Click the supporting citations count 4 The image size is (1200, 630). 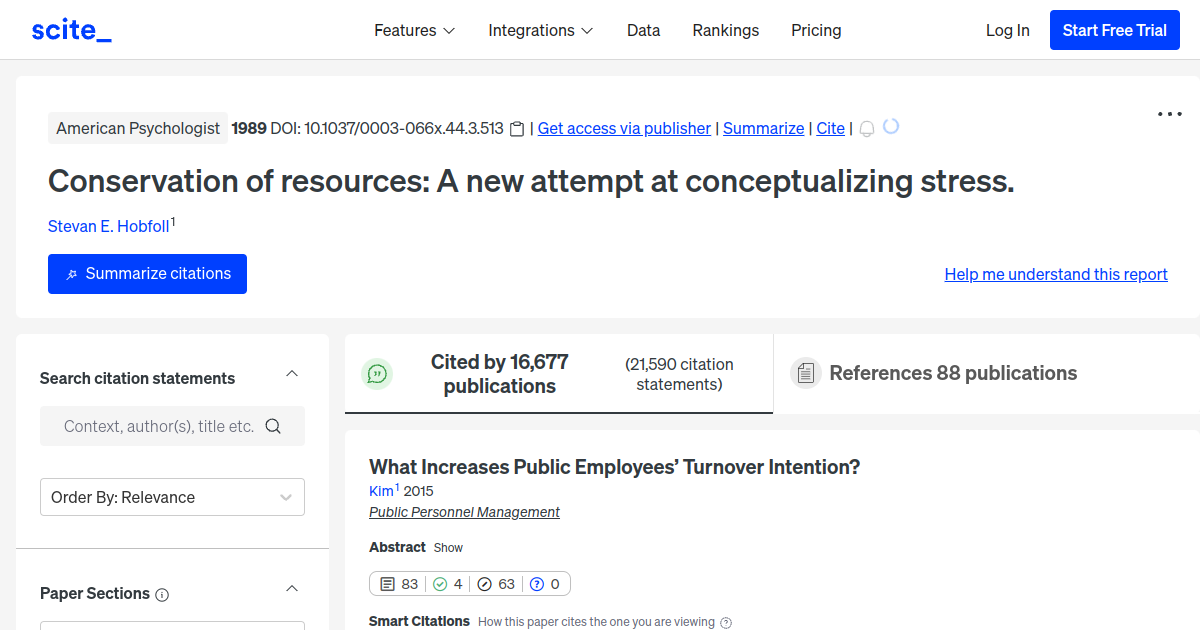coord(448,584)
